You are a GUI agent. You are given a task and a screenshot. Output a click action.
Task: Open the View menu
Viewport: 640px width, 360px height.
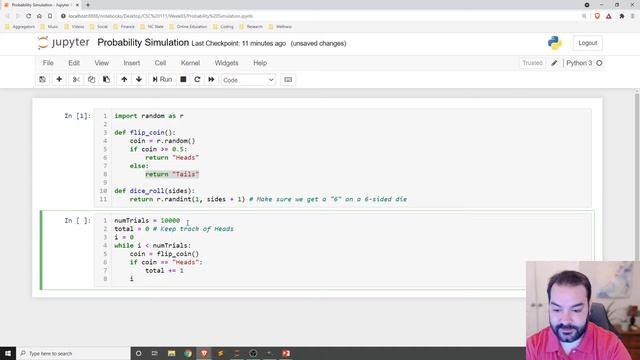[102, 63]
